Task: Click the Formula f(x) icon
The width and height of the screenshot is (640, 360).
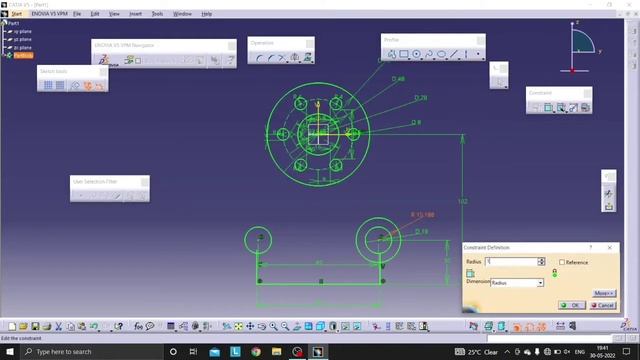Action: [x=138, y=326]
